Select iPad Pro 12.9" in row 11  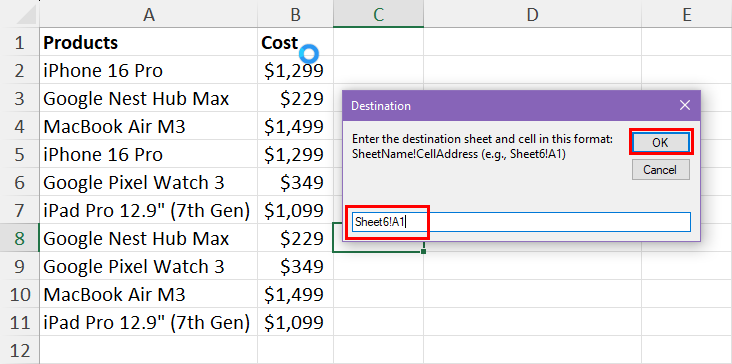coord(148,322)
